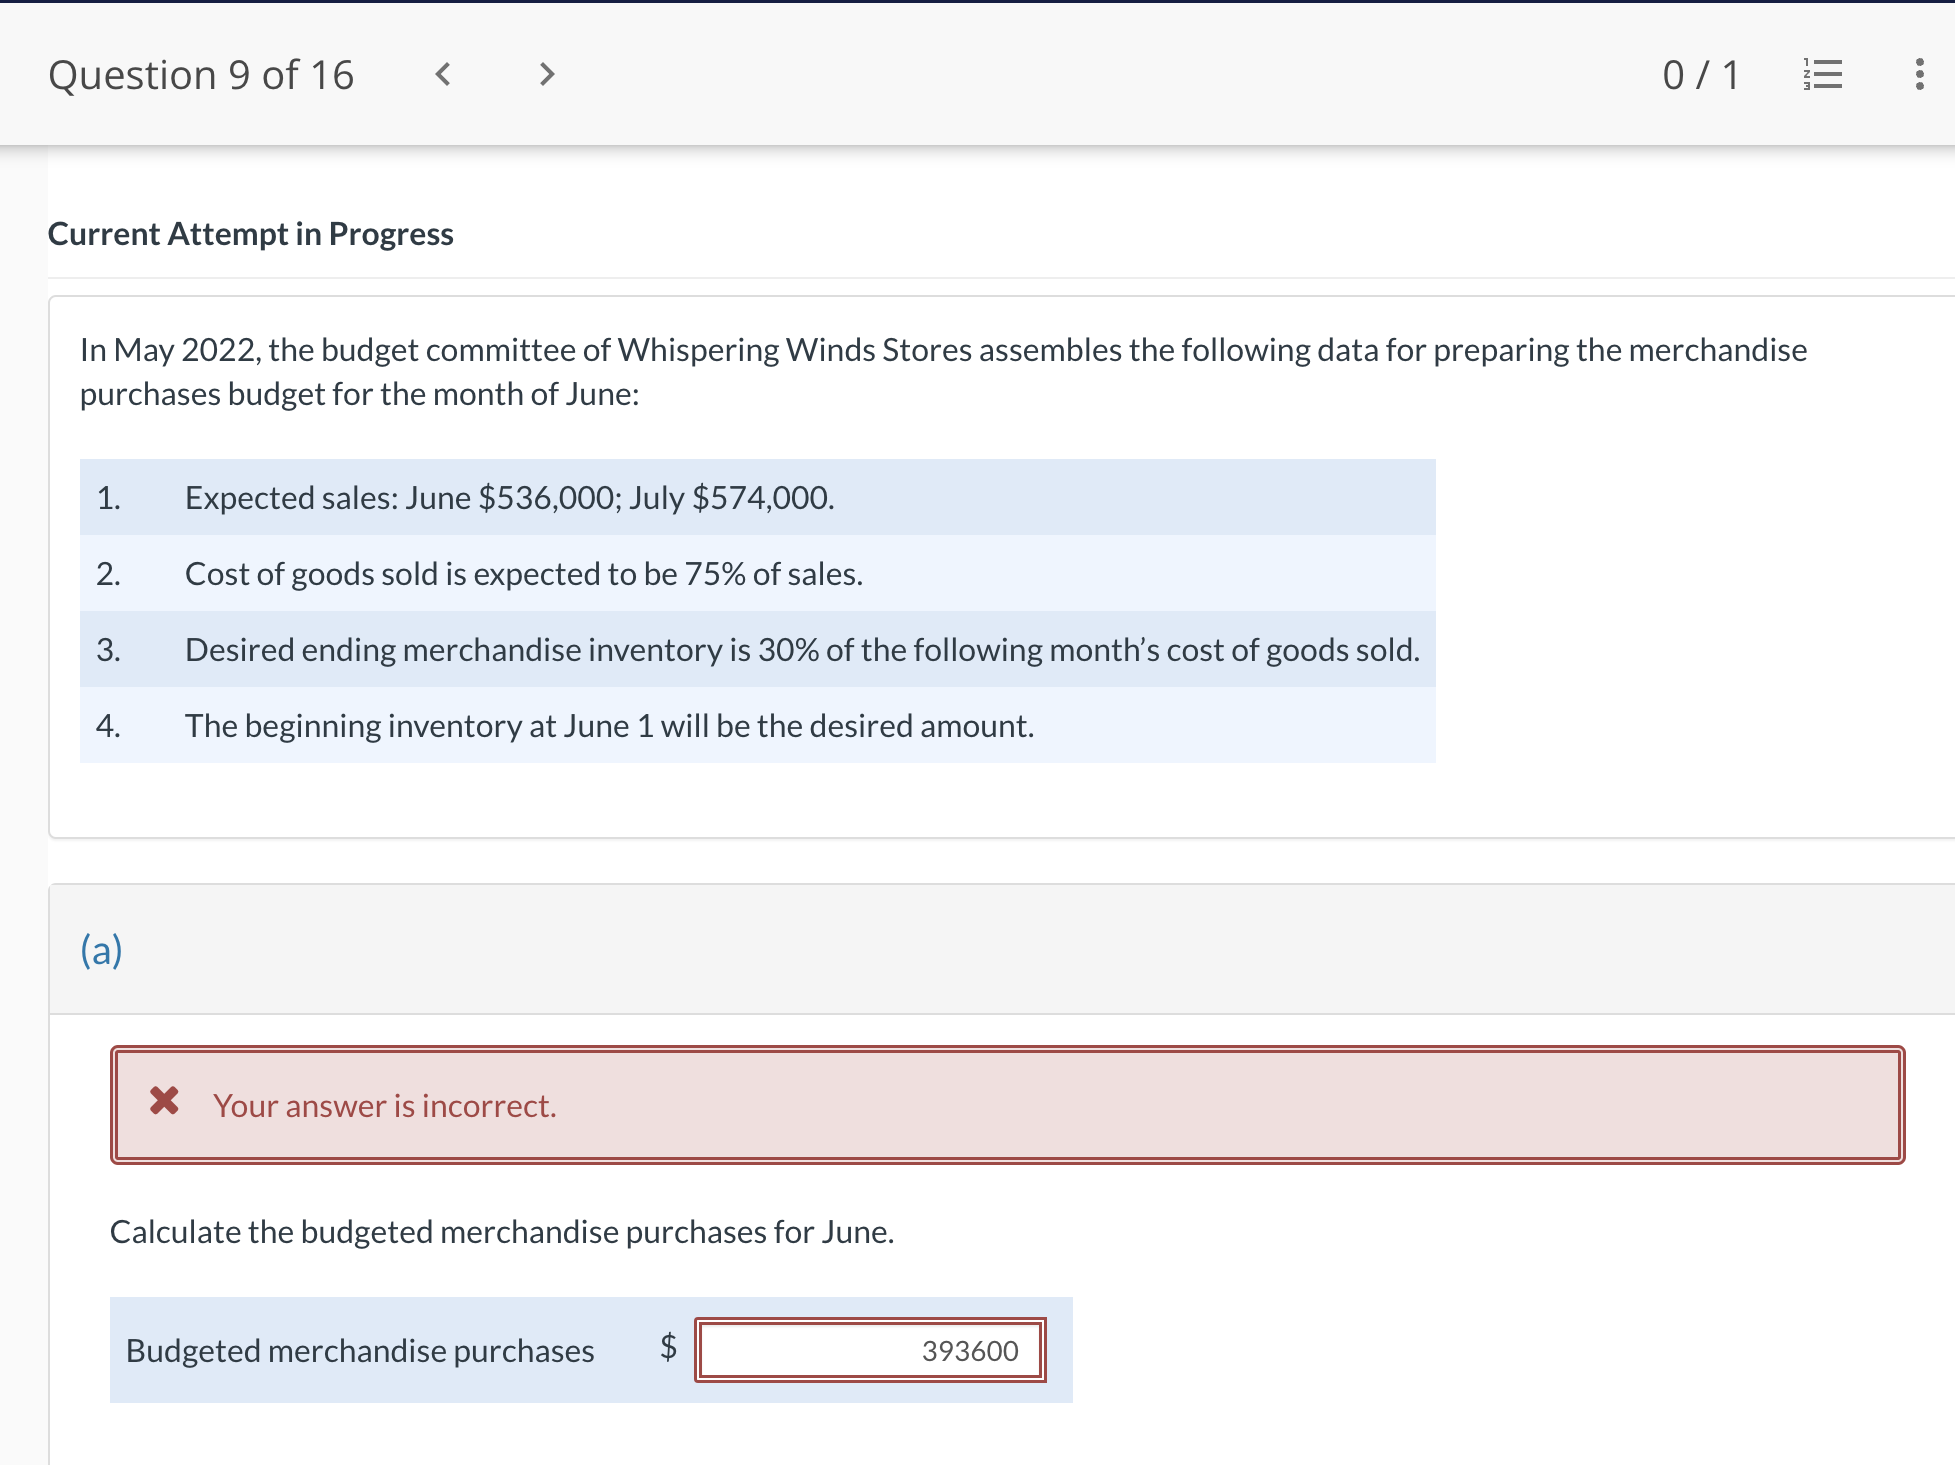This screenshot has width=1955, height=1465.
Task: Click the 'Question 9 of 16' title
Action: pos(201,75)
